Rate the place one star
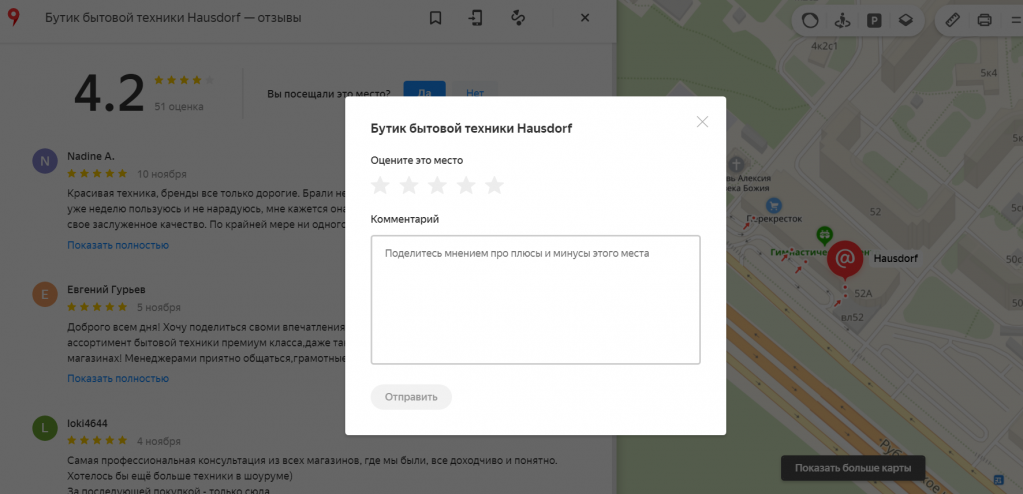The height and width of the screenshot is (494, 1023). [380, 185]
